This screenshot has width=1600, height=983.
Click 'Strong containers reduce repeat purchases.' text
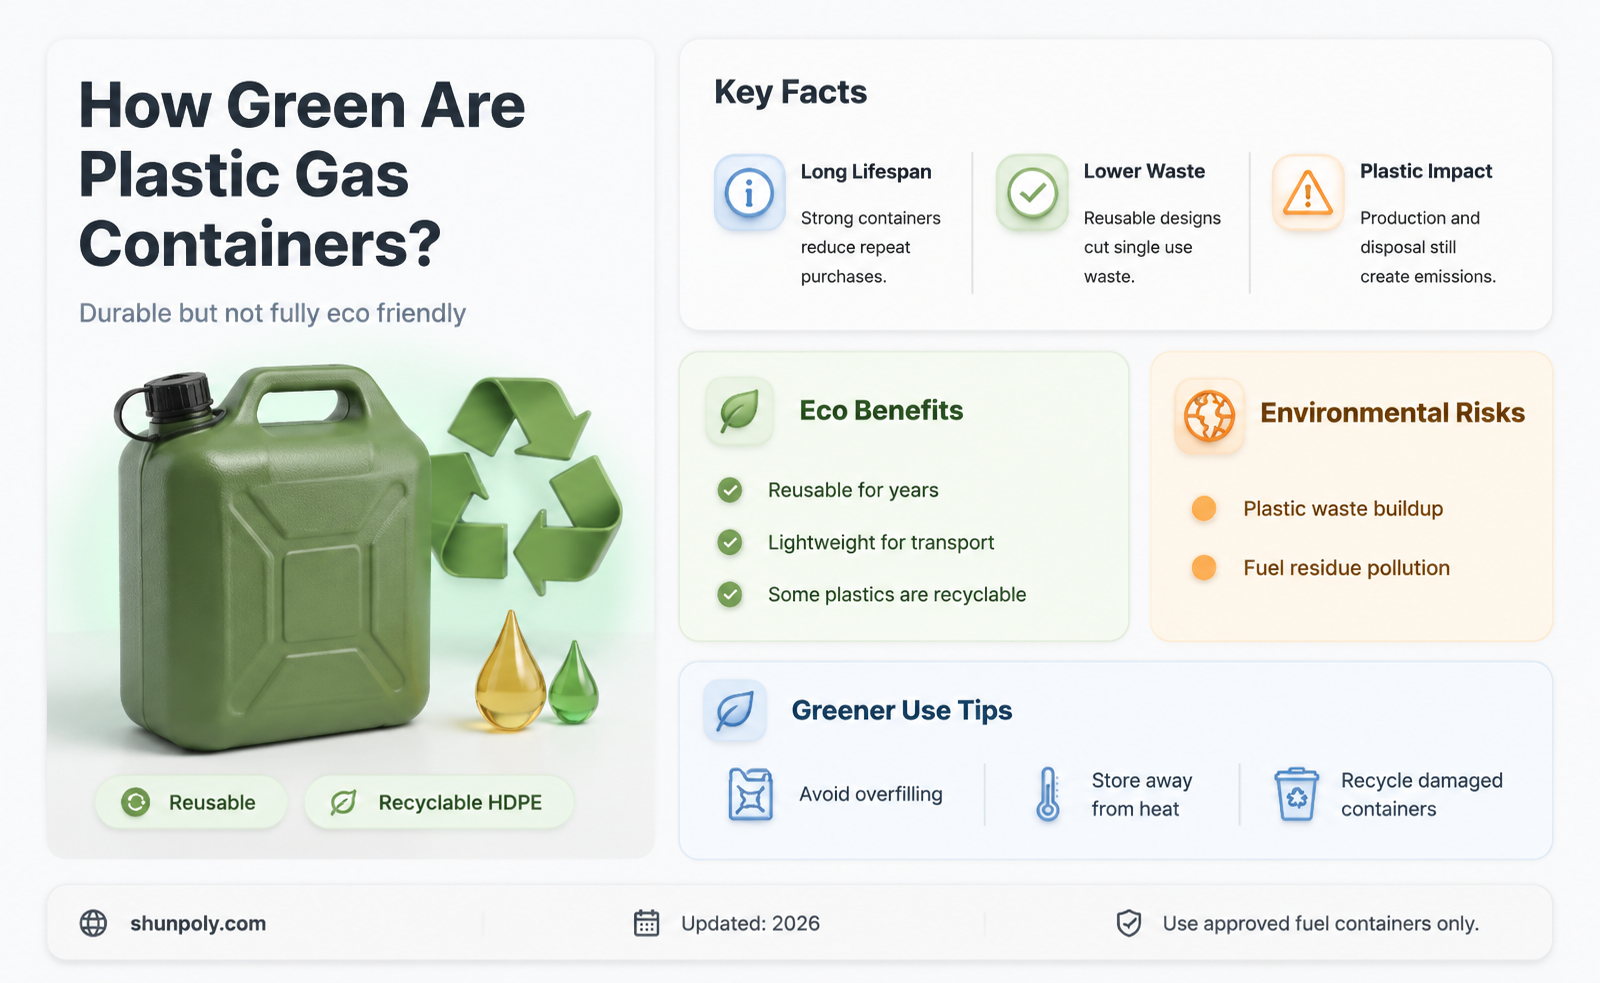[871, 247]
